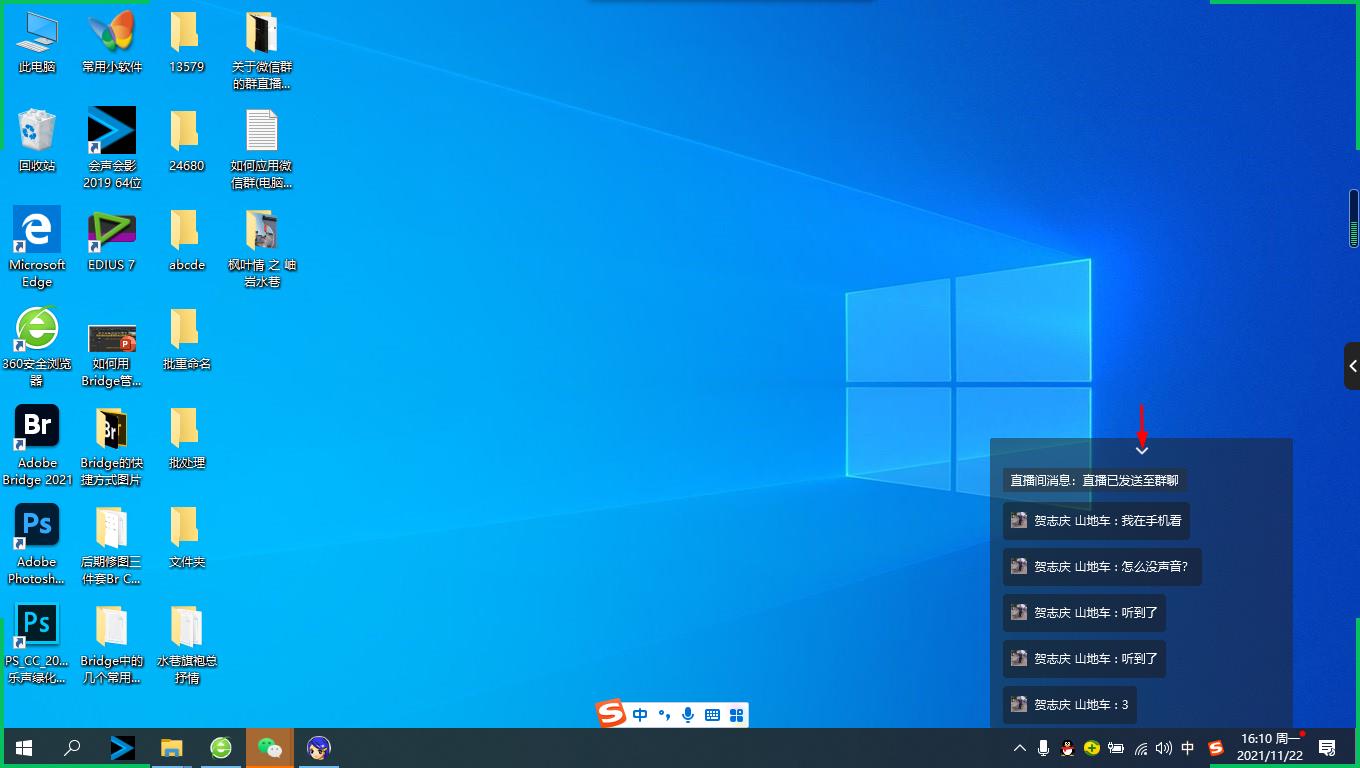
Task: Open the Sogou toolbox grid icon
Action: pyautogui.click(x=737, y=715)
